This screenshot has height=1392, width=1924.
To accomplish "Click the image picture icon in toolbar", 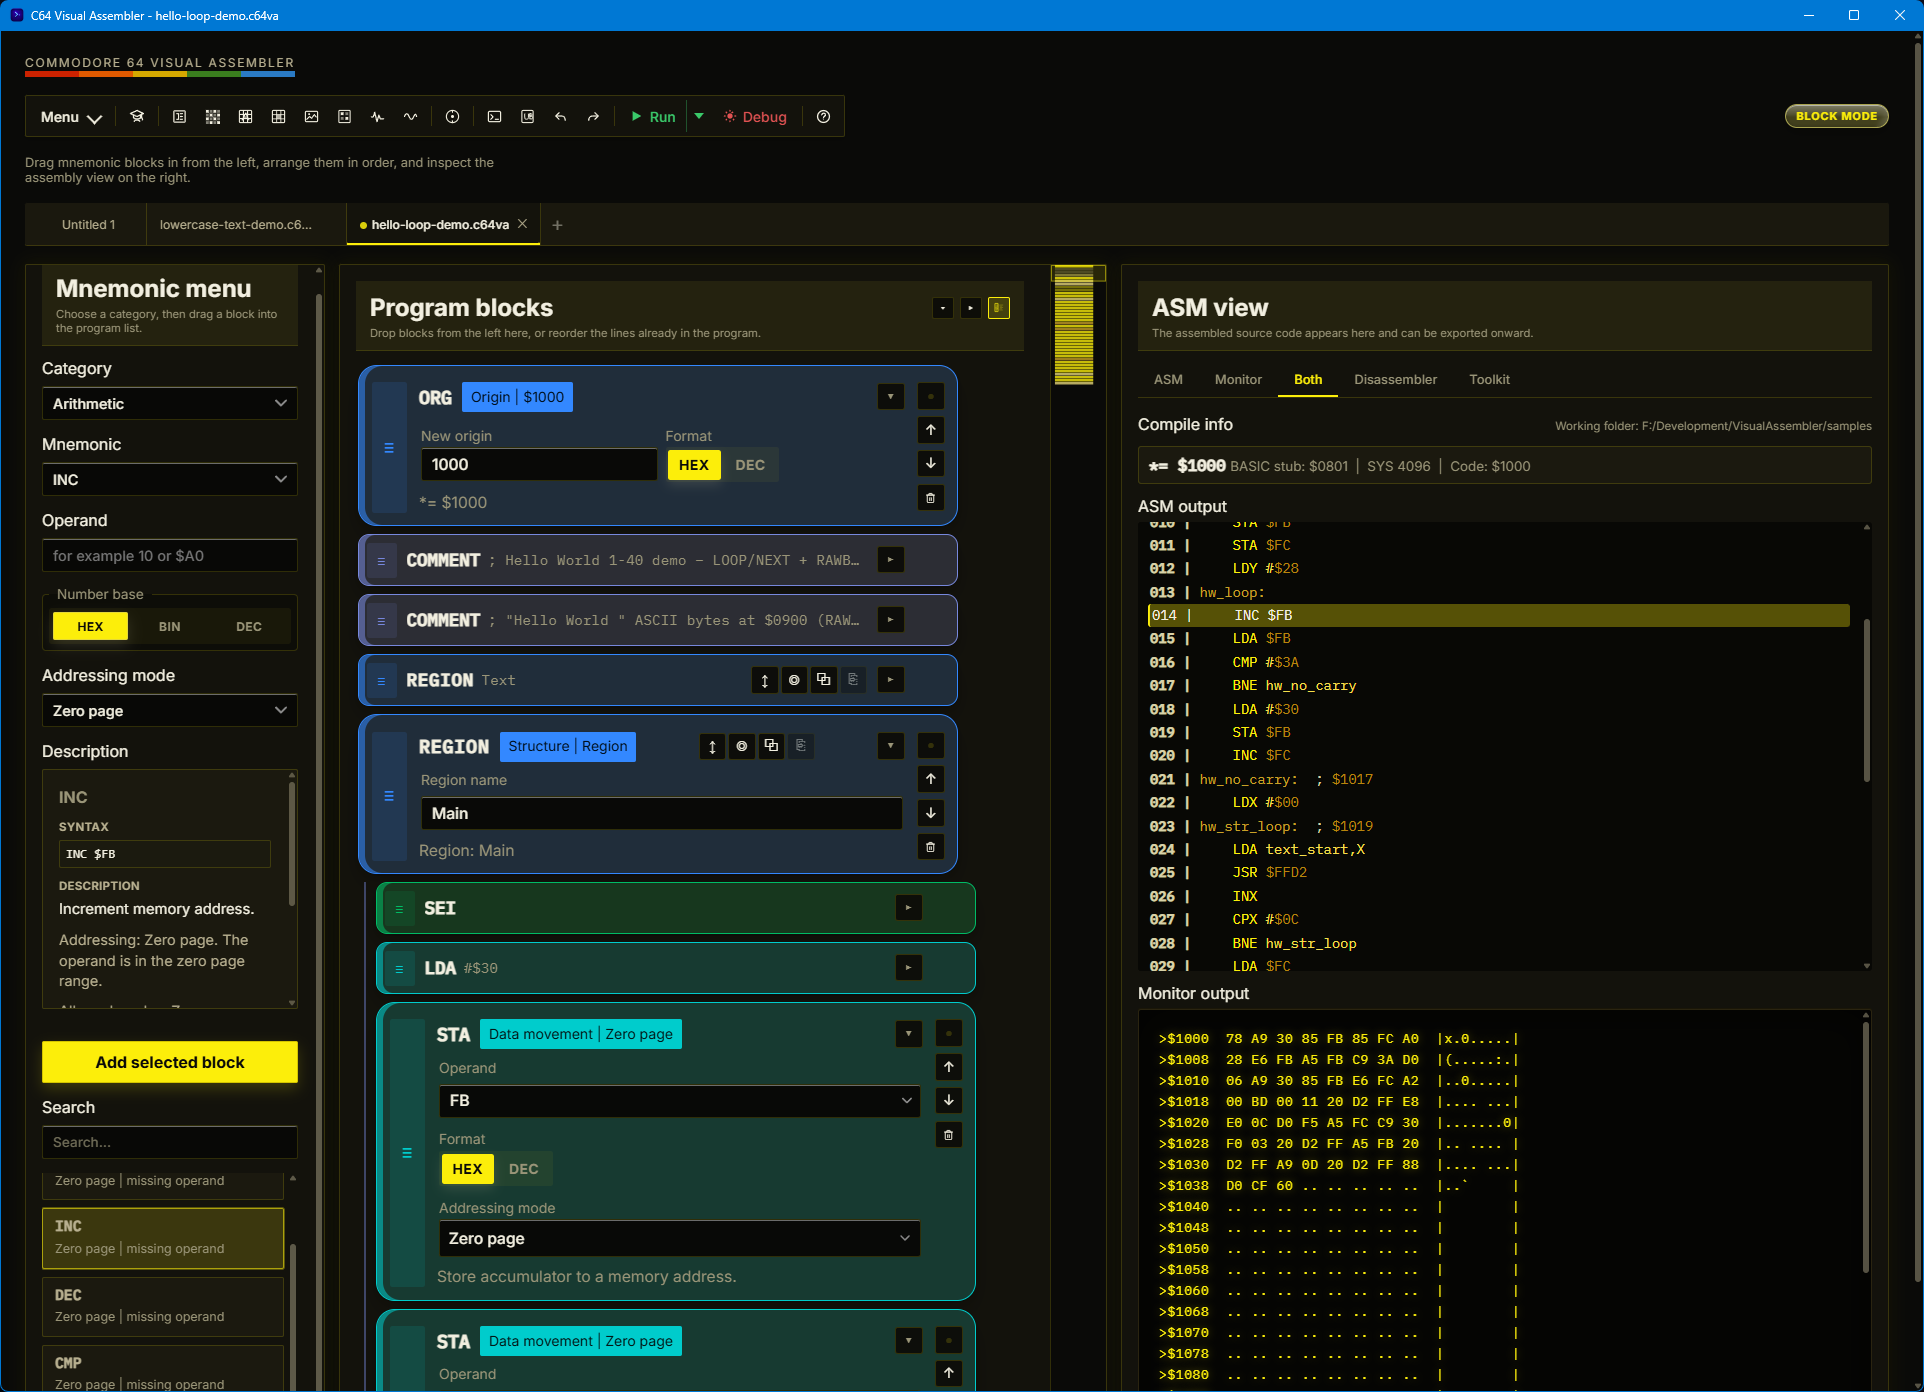I will [311, 117].
